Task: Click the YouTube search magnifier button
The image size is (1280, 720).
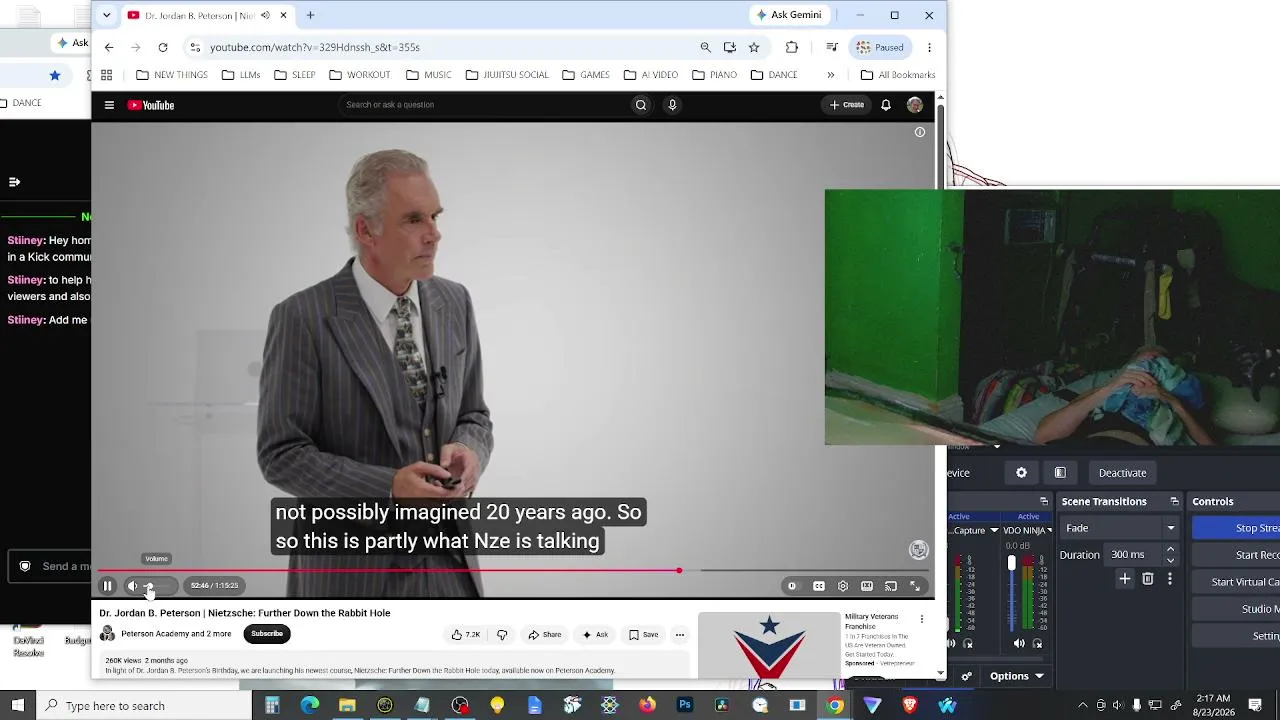Action: point(641,105)
